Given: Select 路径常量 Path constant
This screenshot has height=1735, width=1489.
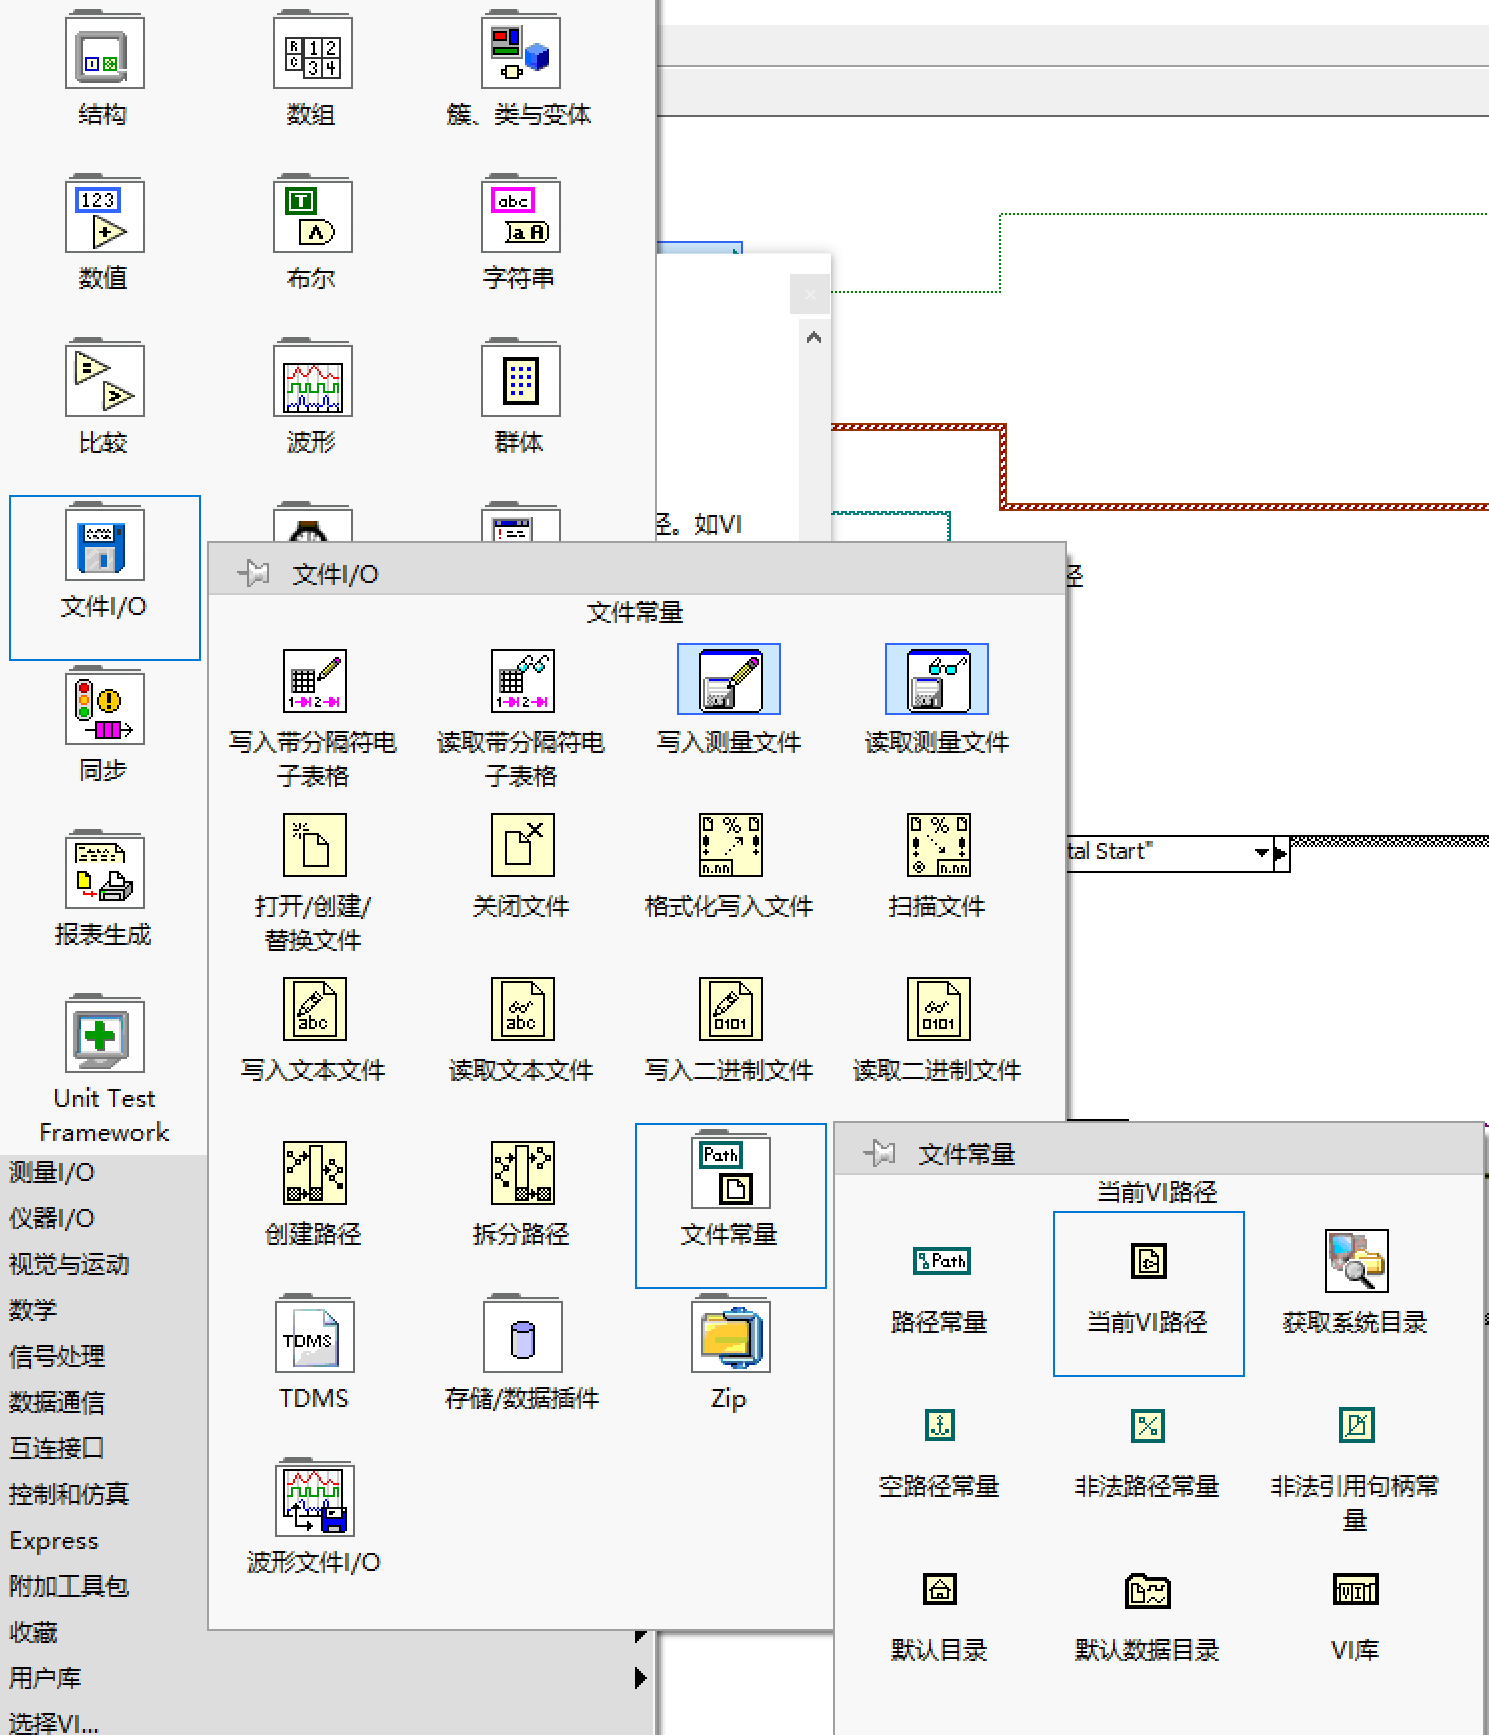Looking at the screenshot, I should tap(941, 1261).
